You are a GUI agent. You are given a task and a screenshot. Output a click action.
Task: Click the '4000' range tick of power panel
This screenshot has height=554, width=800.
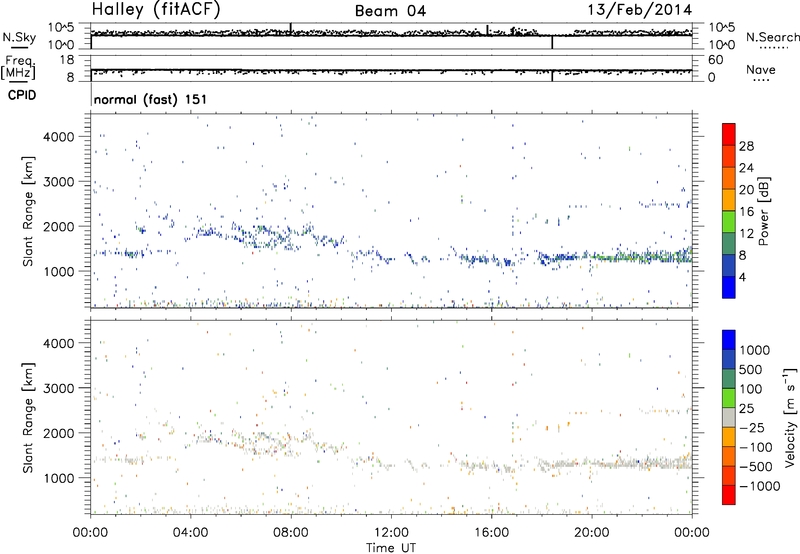[x=59, y=137]
